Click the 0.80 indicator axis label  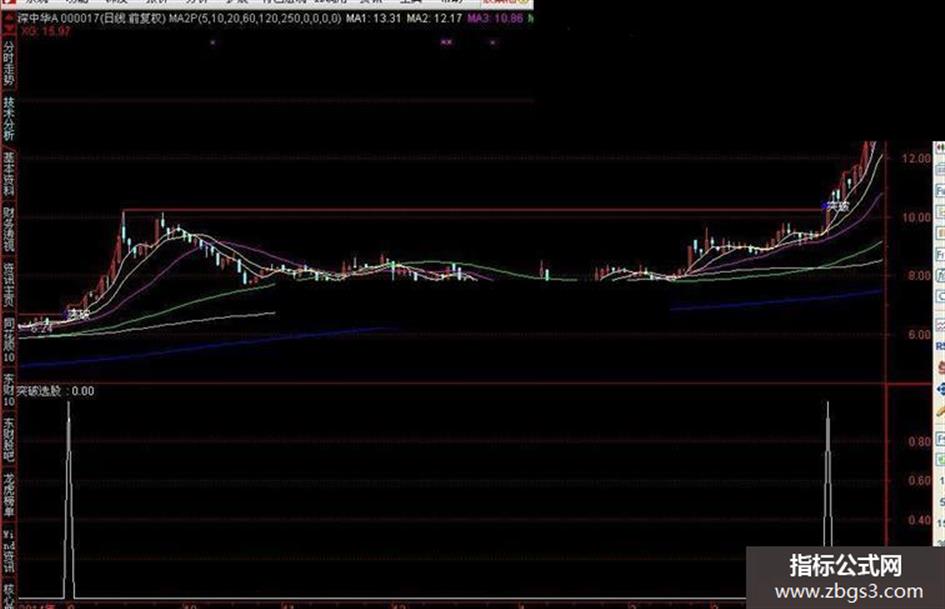[919, 442]
